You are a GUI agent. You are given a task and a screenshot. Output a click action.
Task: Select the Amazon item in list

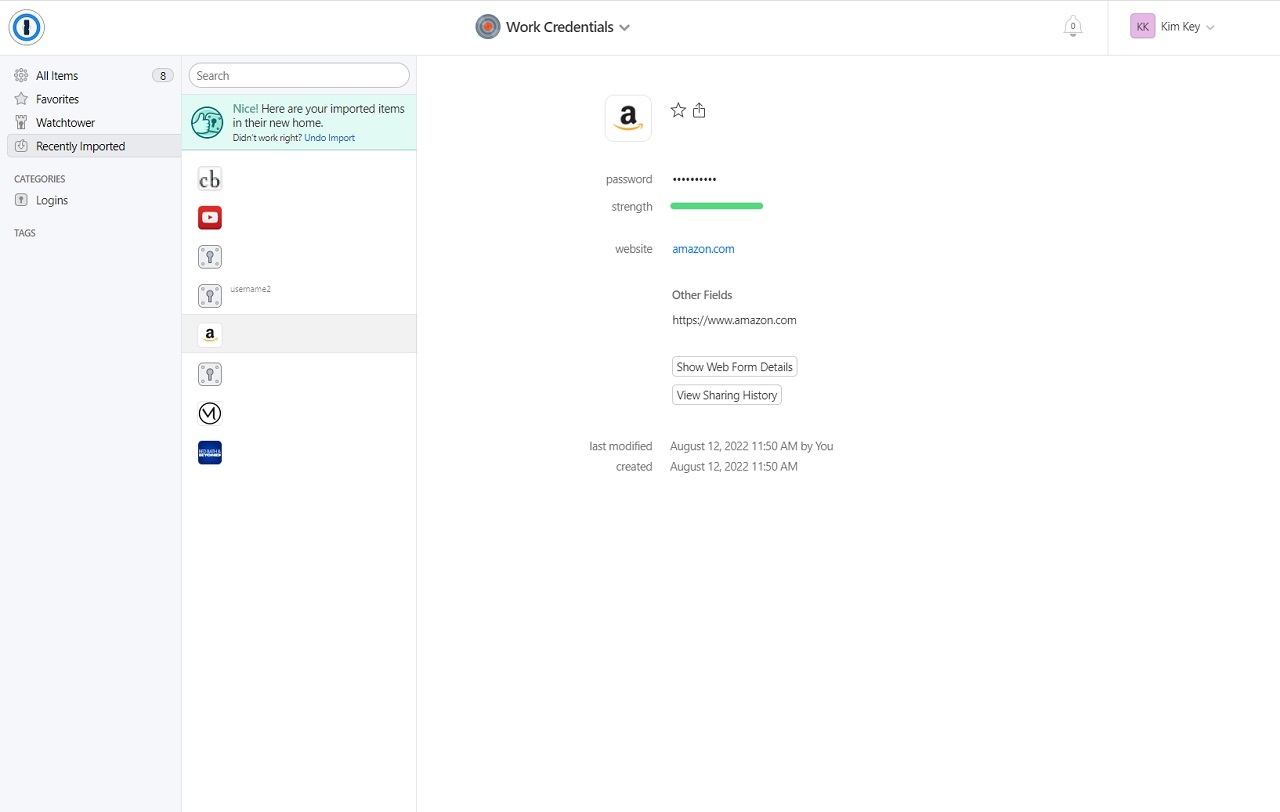[299, 334]
